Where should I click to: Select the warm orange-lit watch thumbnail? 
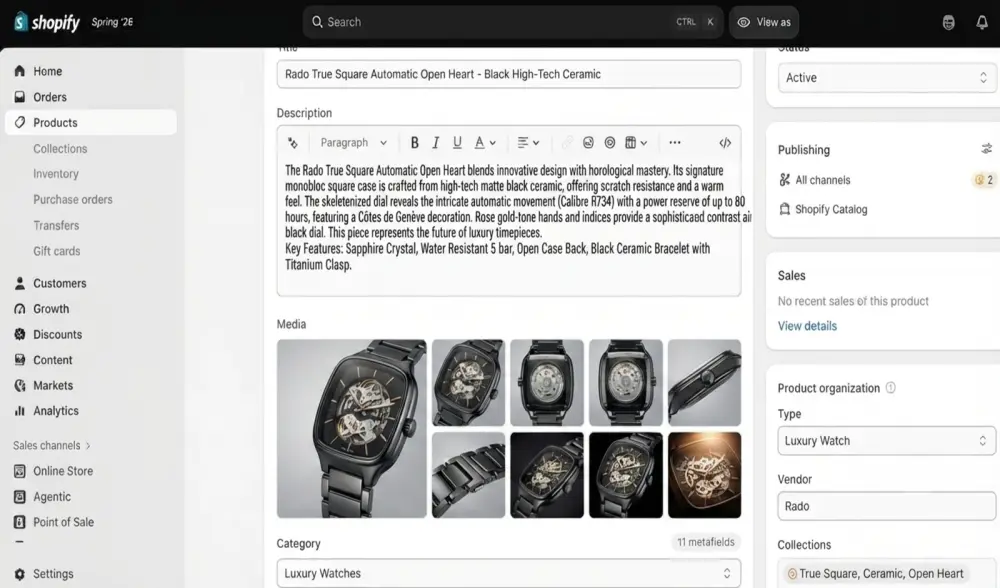704,475
